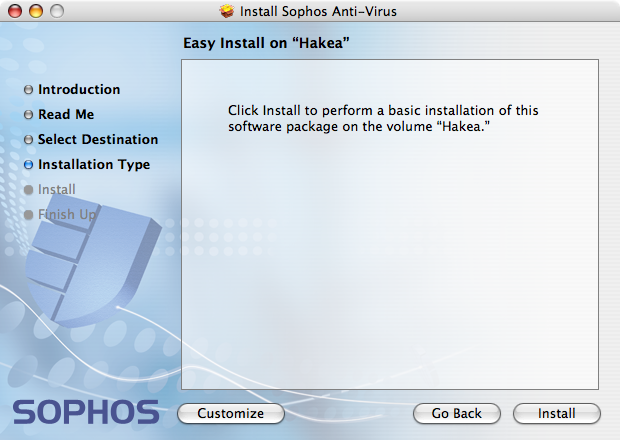Viewport: 620px width, 440px height.
Task: Go Back to the previous step
Action: click(x=457, y=414)
